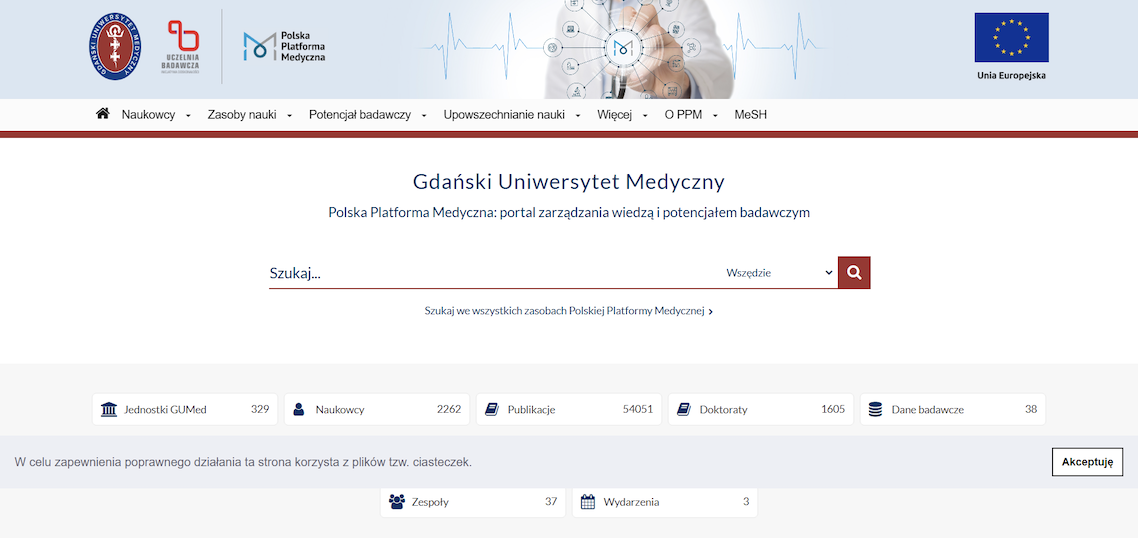
Task: Go to the home page icon
Action: click(102, 113)
